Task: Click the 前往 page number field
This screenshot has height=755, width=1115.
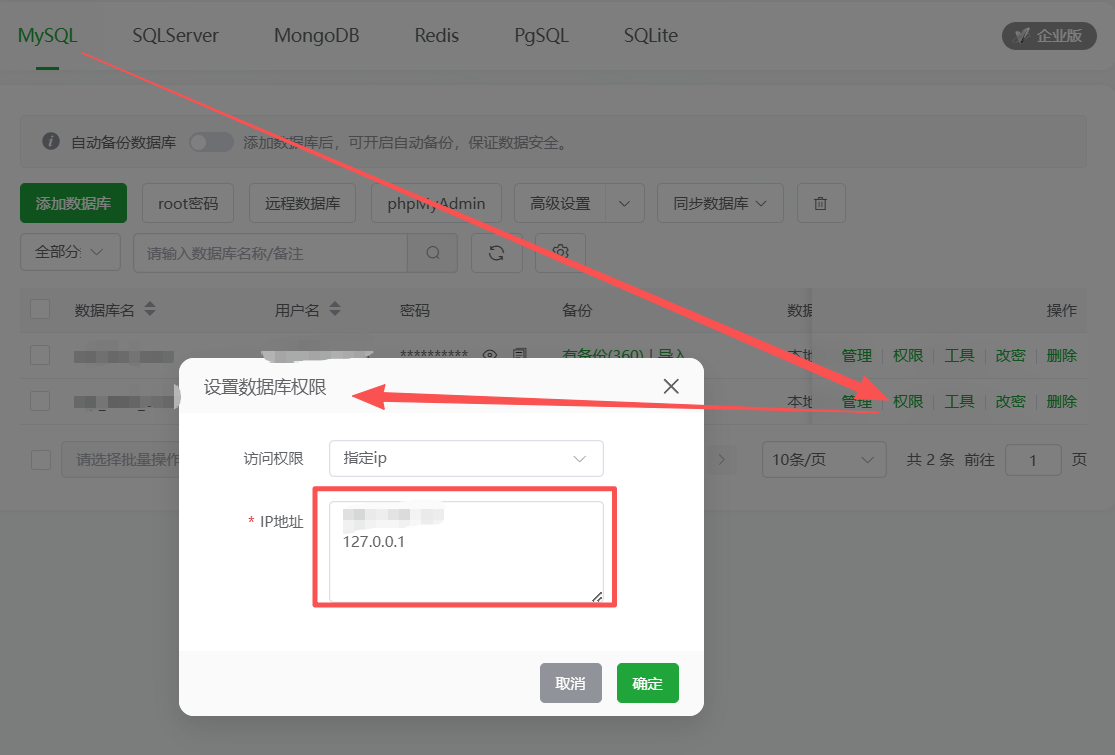Action: coord(1033,461)
